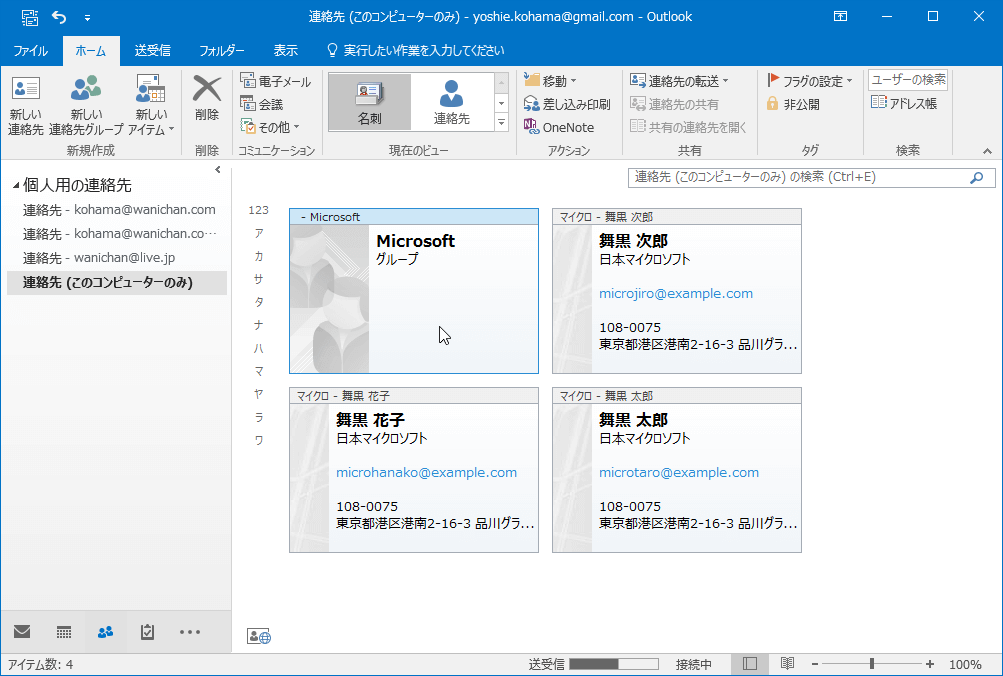
Task: Open フラグの設定 flag dropdown
Action: pyautogui.click(x=810, y=81)
